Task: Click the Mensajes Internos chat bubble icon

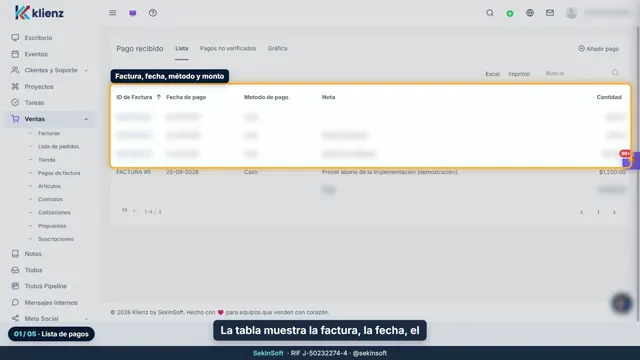Action: [x=15, y=302]
